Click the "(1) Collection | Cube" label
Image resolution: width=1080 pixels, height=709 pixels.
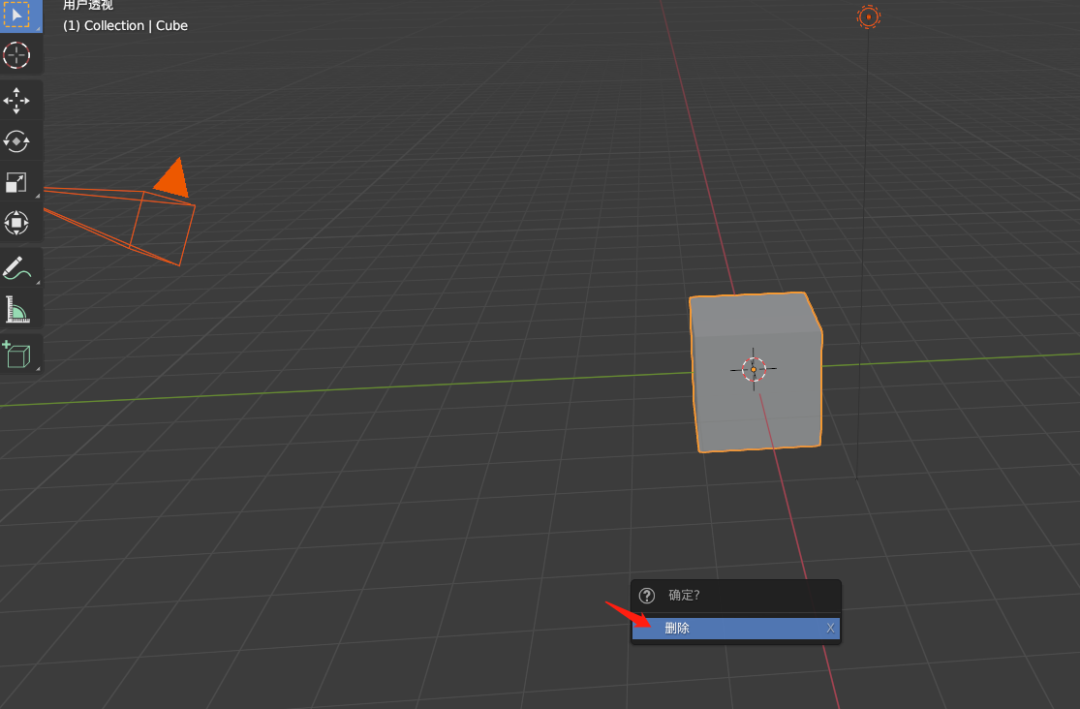tap(125, 25)
